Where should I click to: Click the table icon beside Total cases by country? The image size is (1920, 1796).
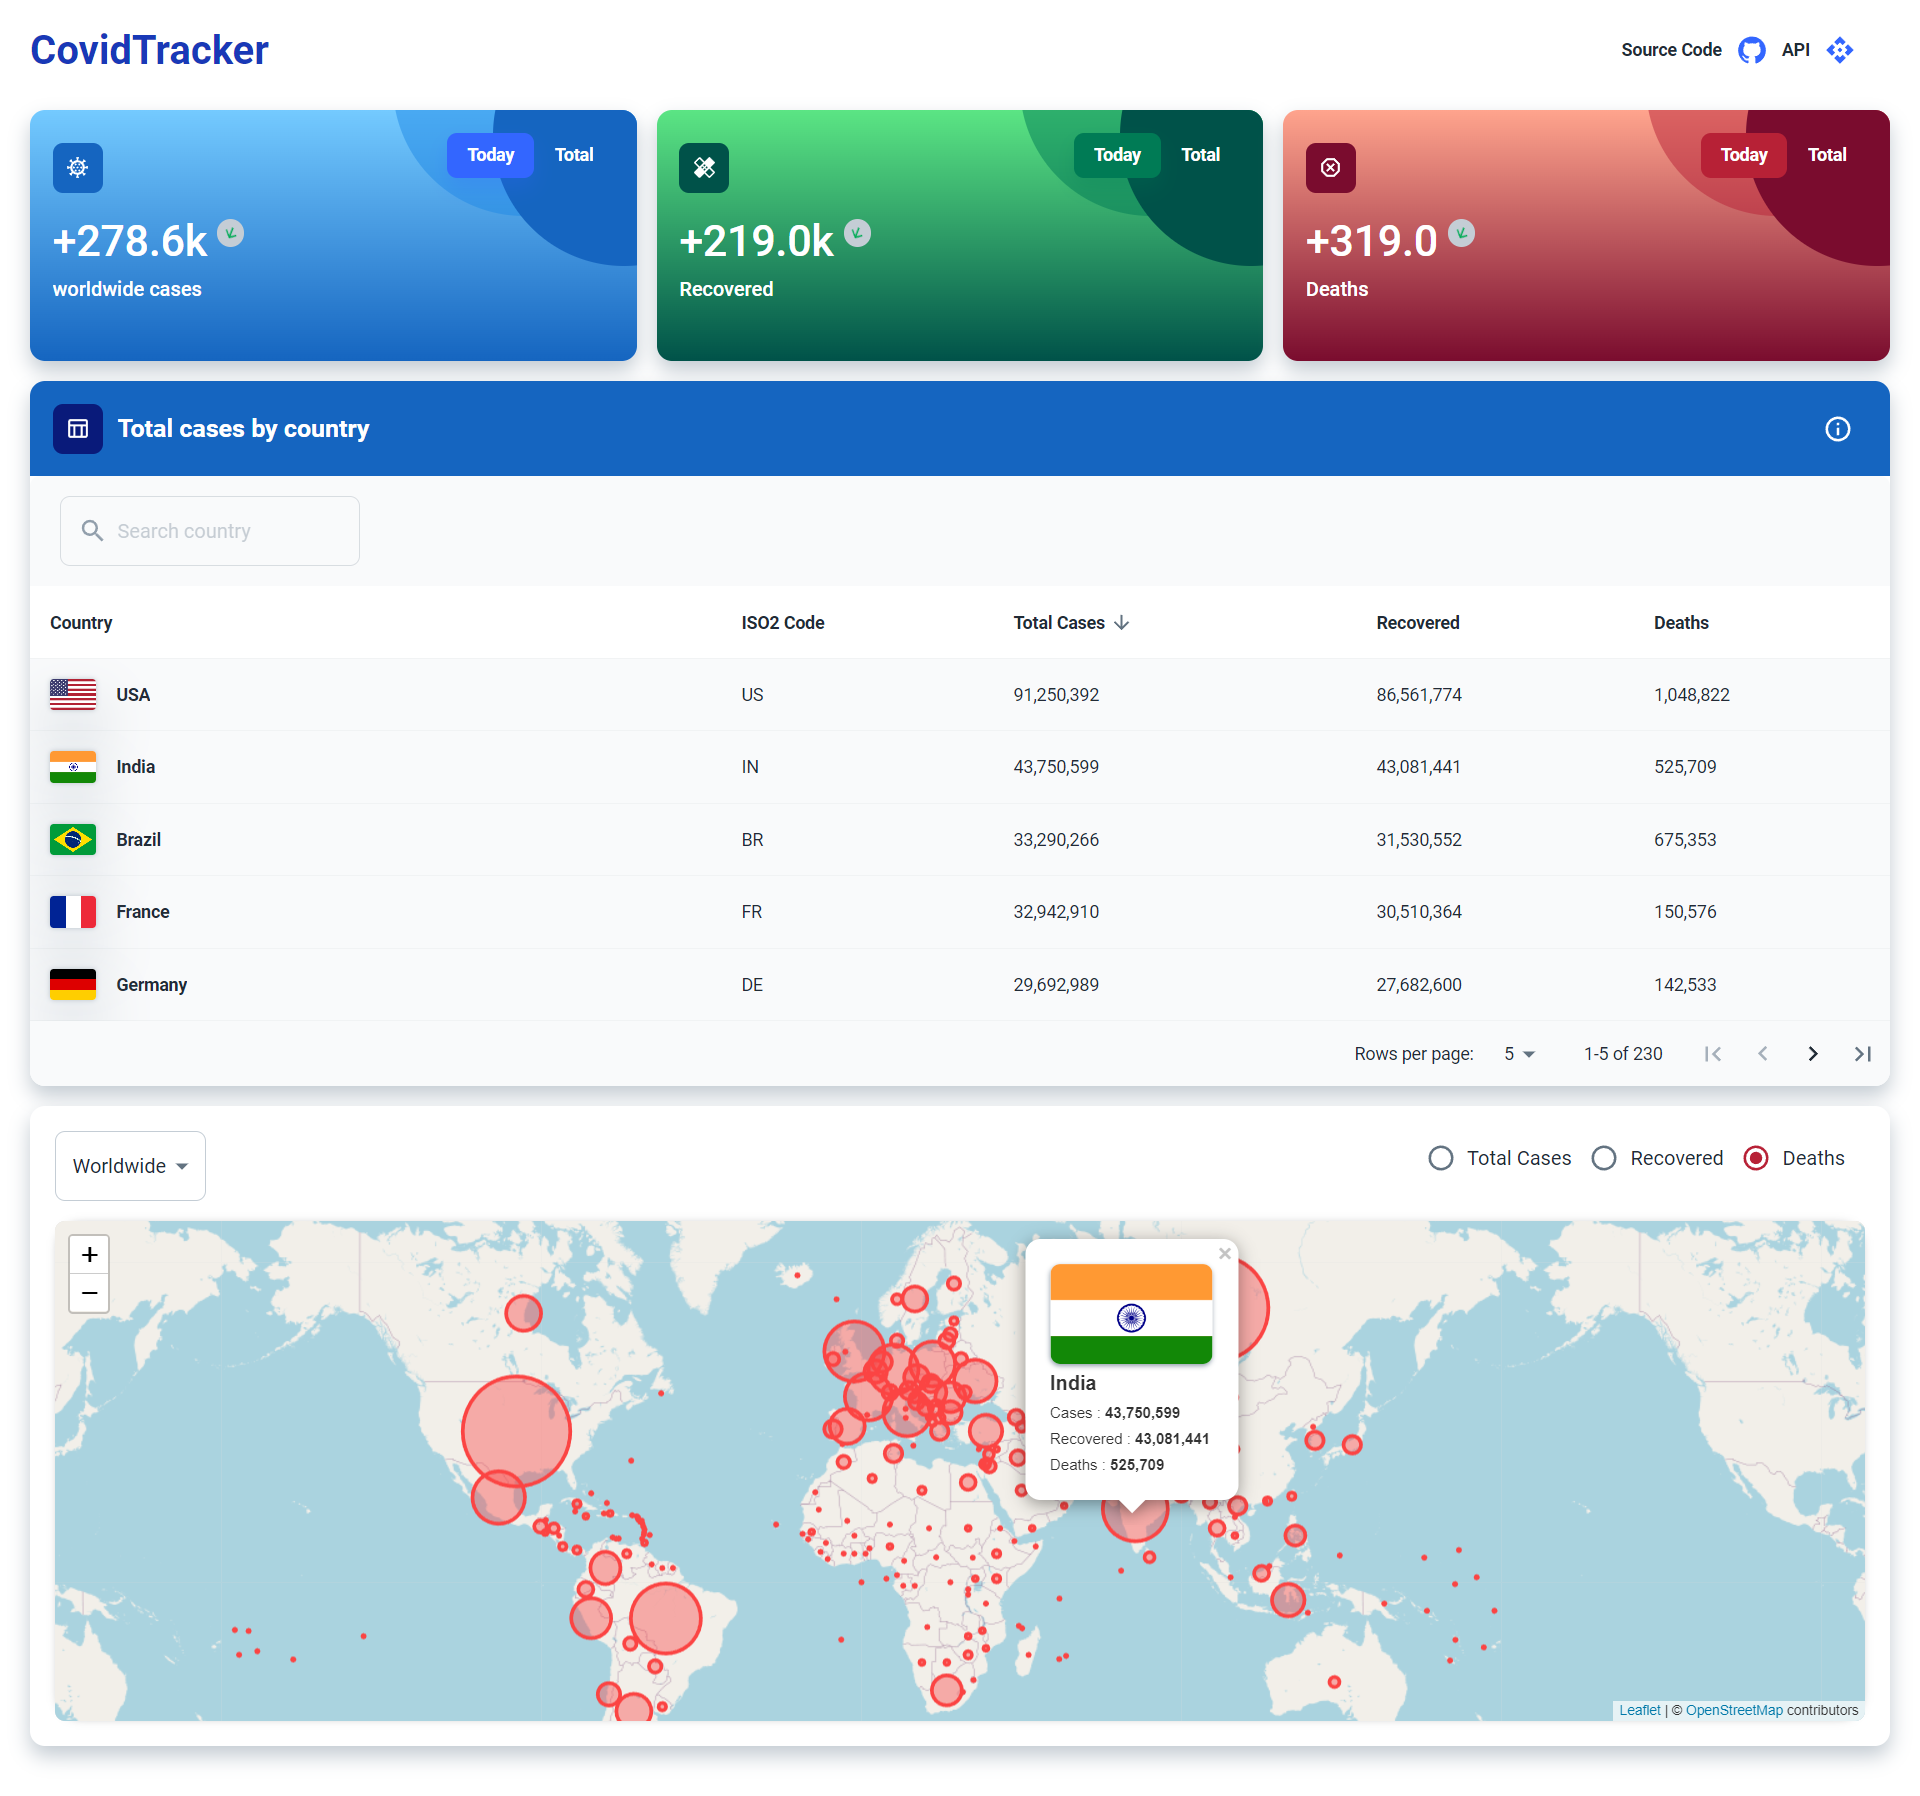(x=78, y=429)
